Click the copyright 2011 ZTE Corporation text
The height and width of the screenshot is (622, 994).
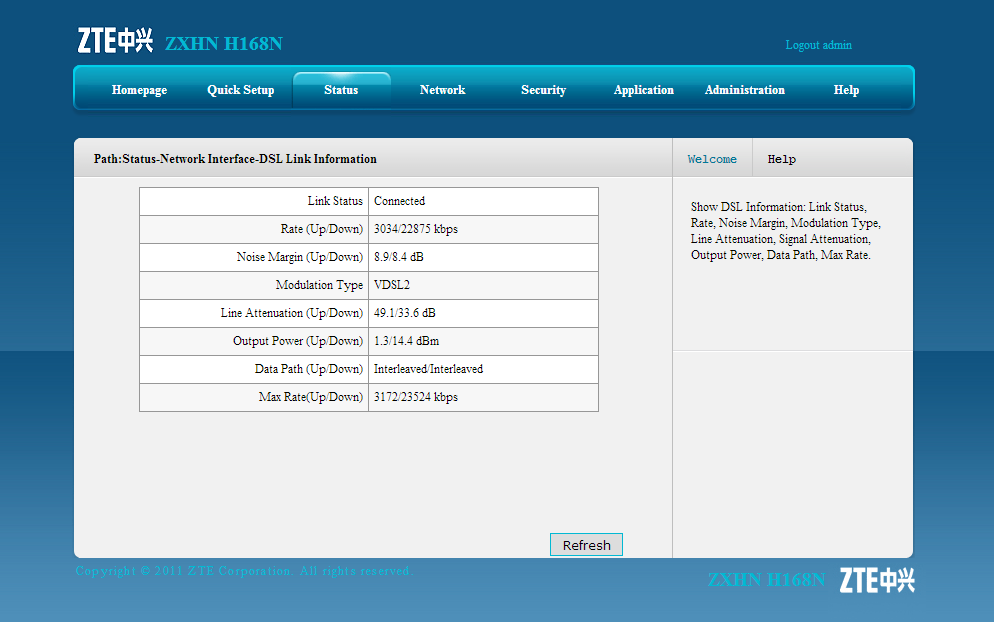click(x=244, y=571)
